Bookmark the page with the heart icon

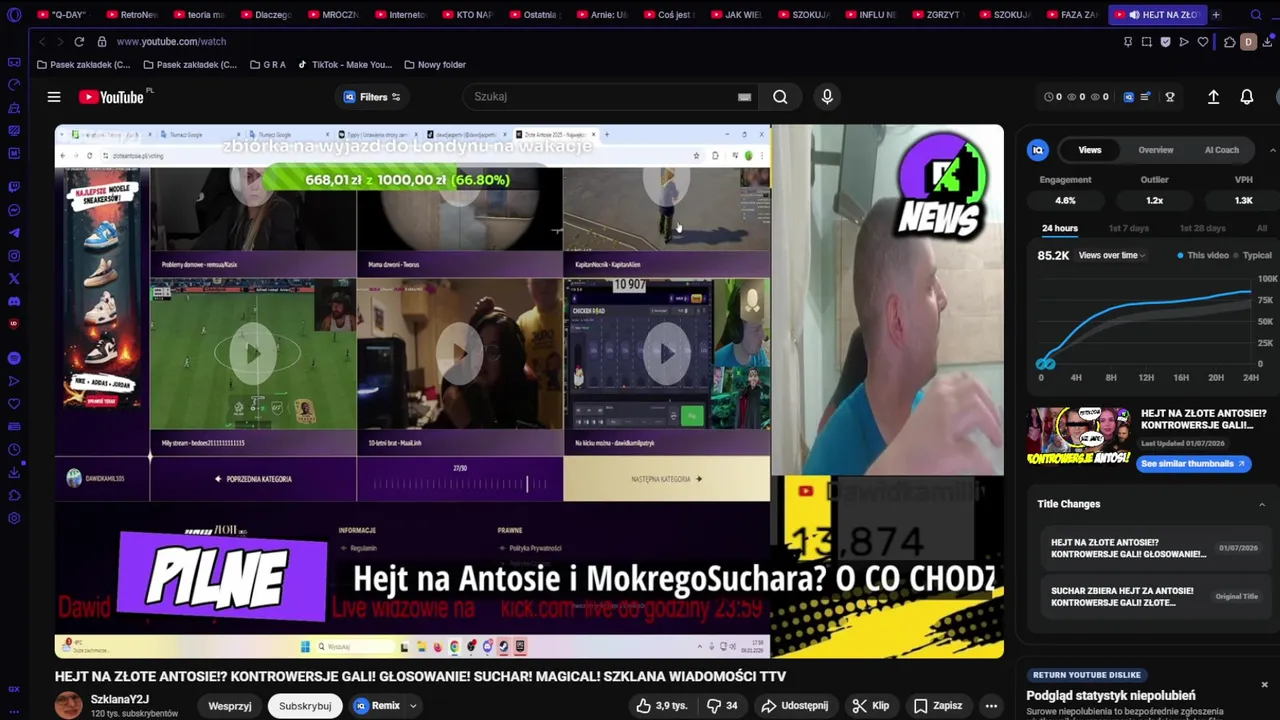[1203, 42]
